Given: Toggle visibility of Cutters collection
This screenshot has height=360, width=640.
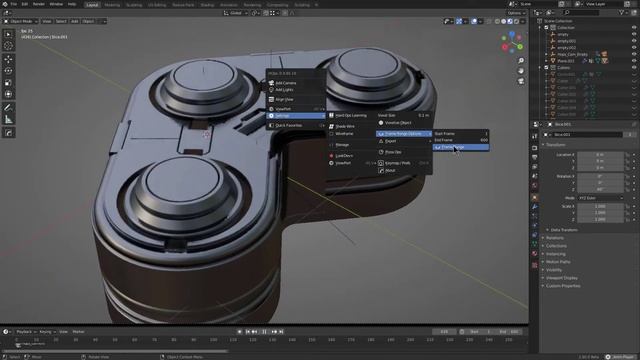Looking at the screenshot, I should coord(634,67).
